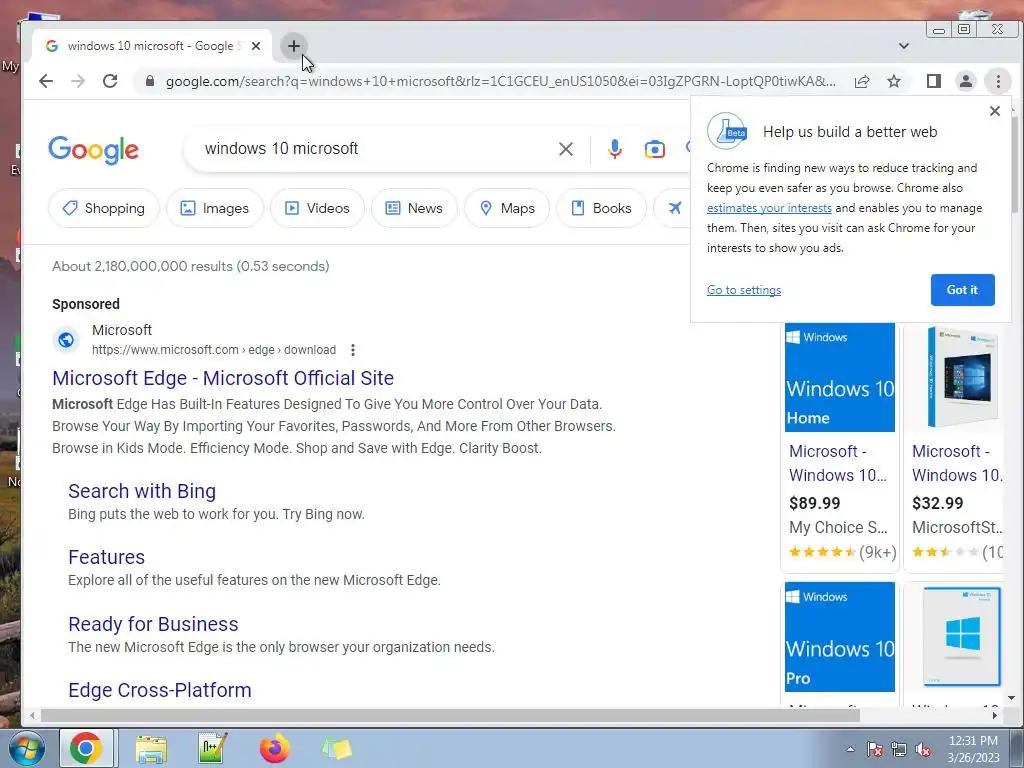Open the taskbar clock showing 12:31 PM
Screen dimensions: 1024x768
[973, 748]
